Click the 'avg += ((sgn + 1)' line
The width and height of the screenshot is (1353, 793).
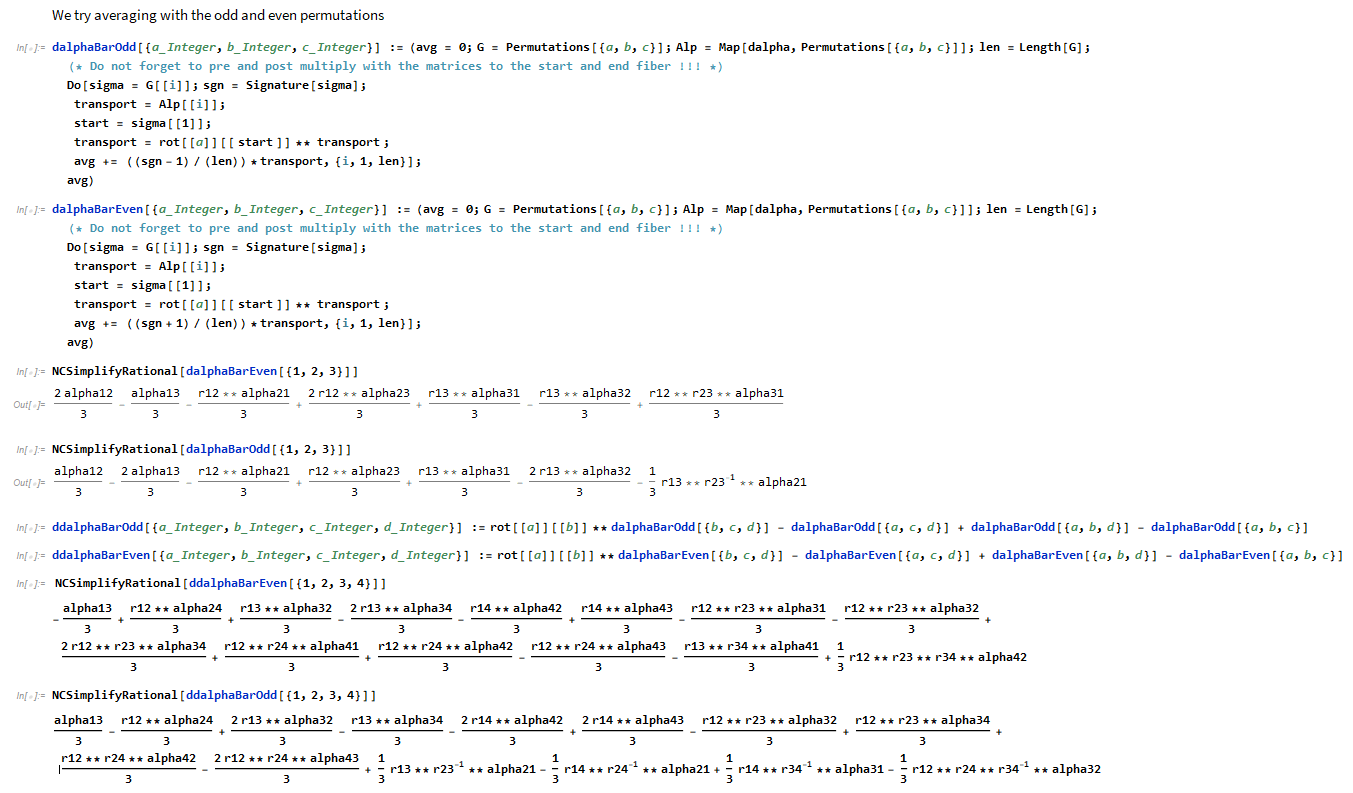coord(247,323)
